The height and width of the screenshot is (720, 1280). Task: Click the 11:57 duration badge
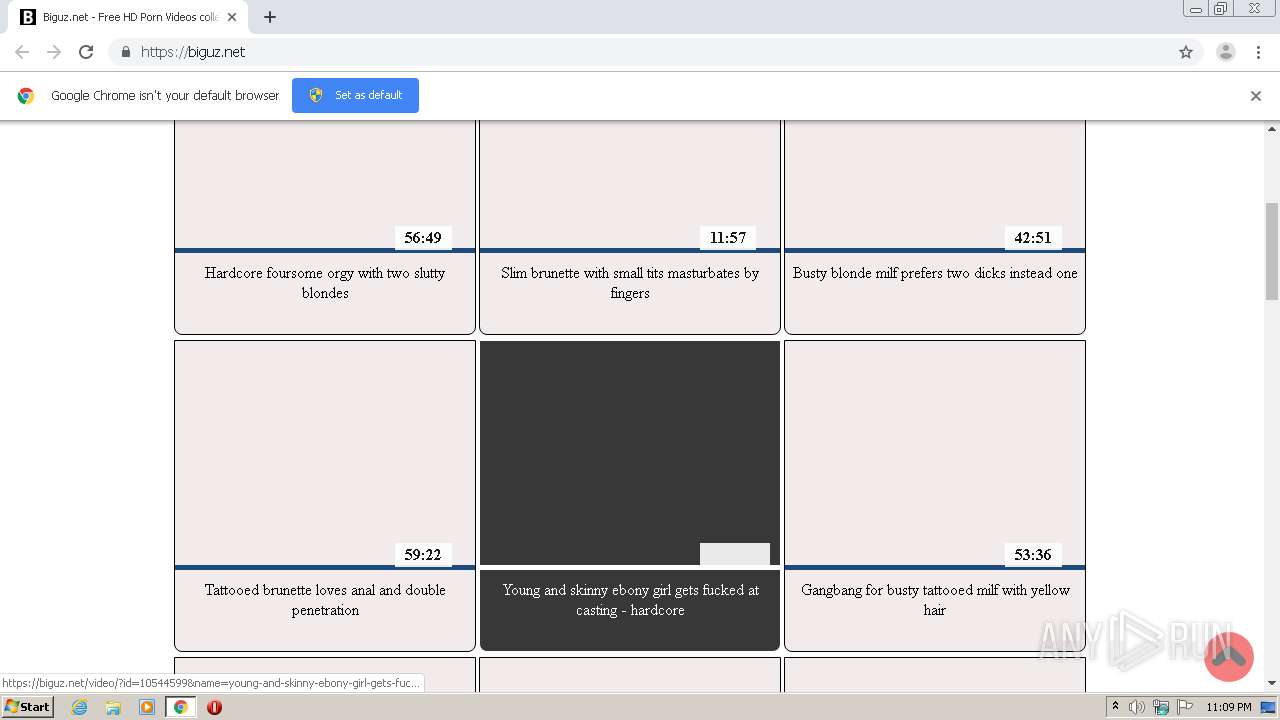728,238
